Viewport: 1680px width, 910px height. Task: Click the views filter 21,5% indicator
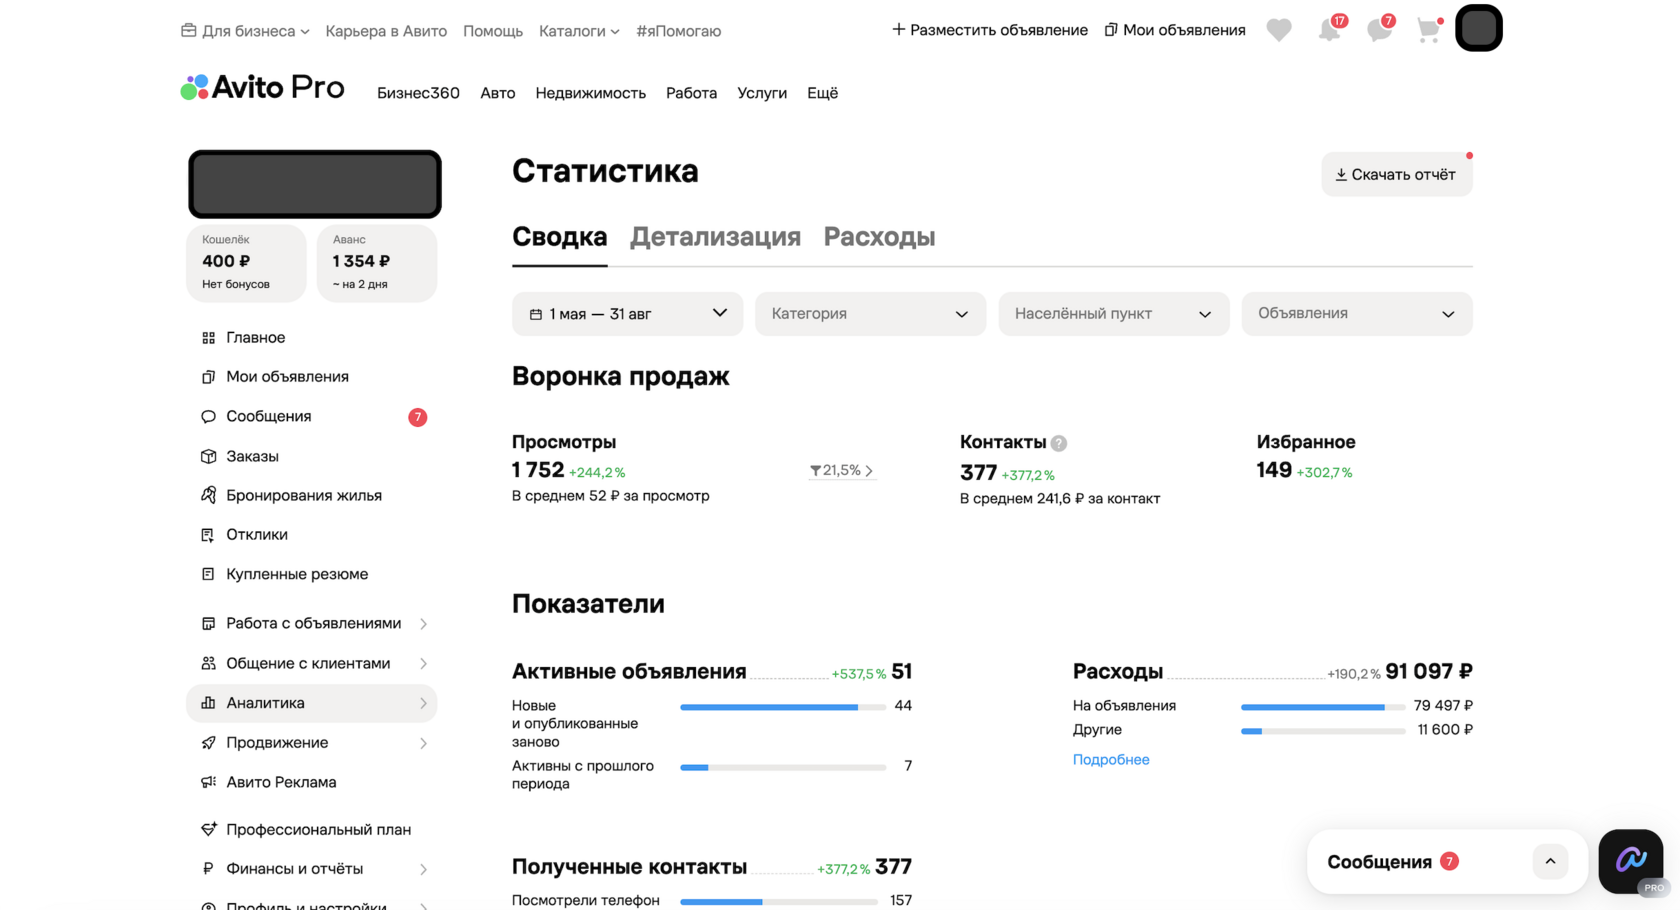(842, 470)
